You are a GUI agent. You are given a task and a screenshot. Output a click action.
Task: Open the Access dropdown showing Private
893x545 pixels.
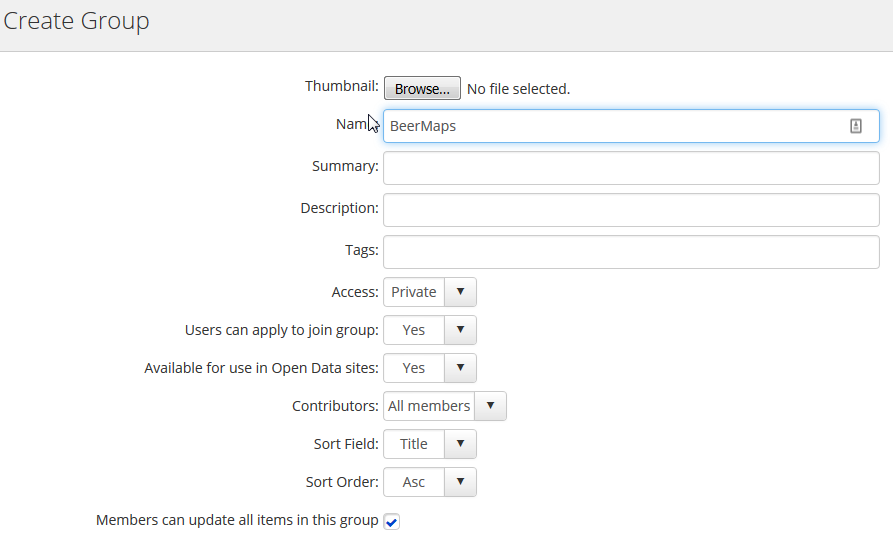[x=414, y=292]
